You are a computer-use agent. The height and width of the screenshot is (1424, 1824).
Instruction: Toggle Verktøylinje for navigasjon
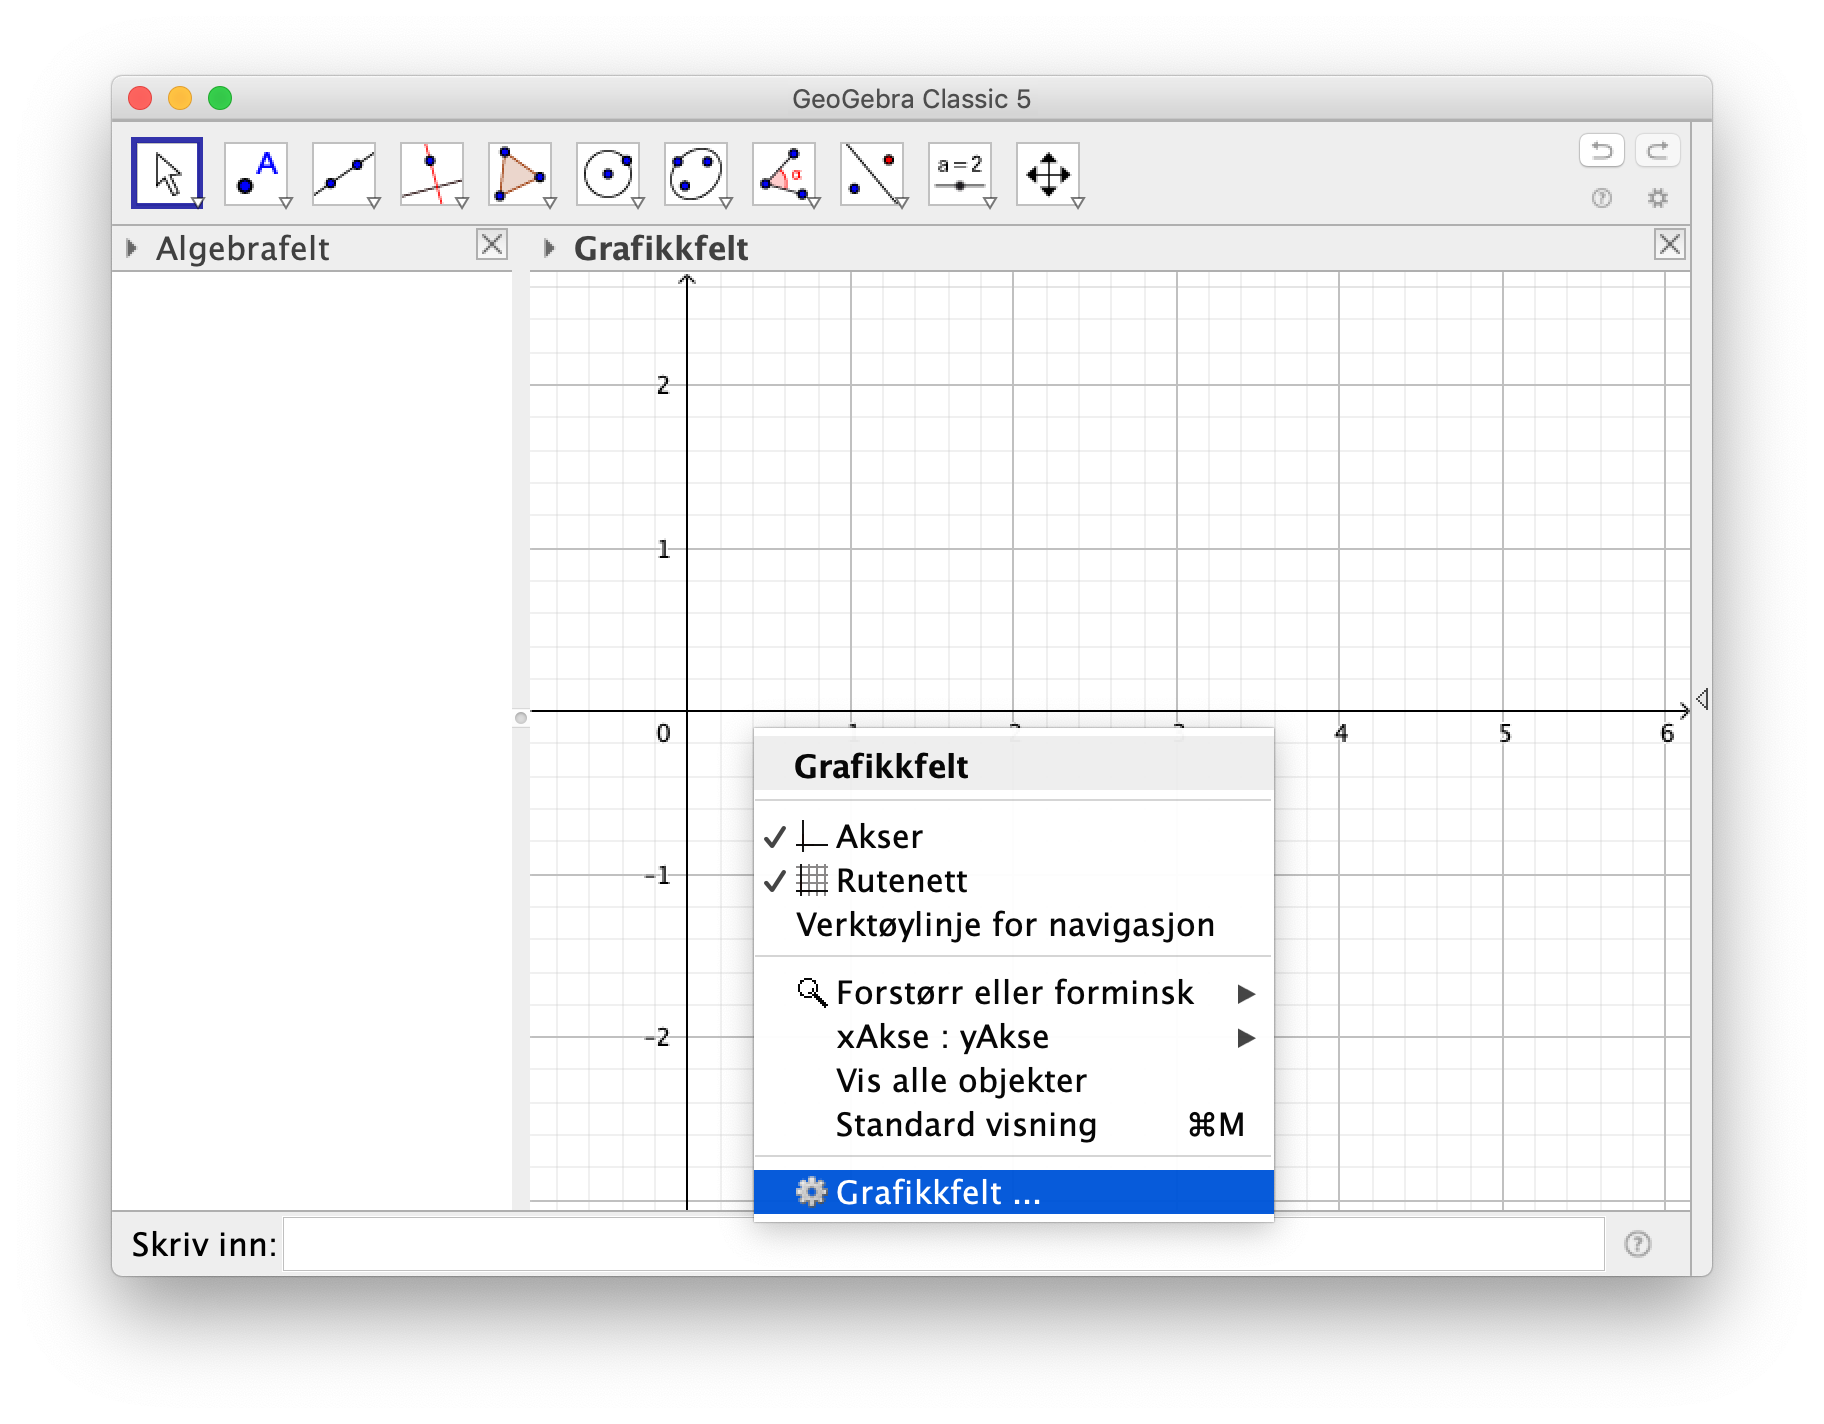pyautogui.click(x=1014, y=924)
